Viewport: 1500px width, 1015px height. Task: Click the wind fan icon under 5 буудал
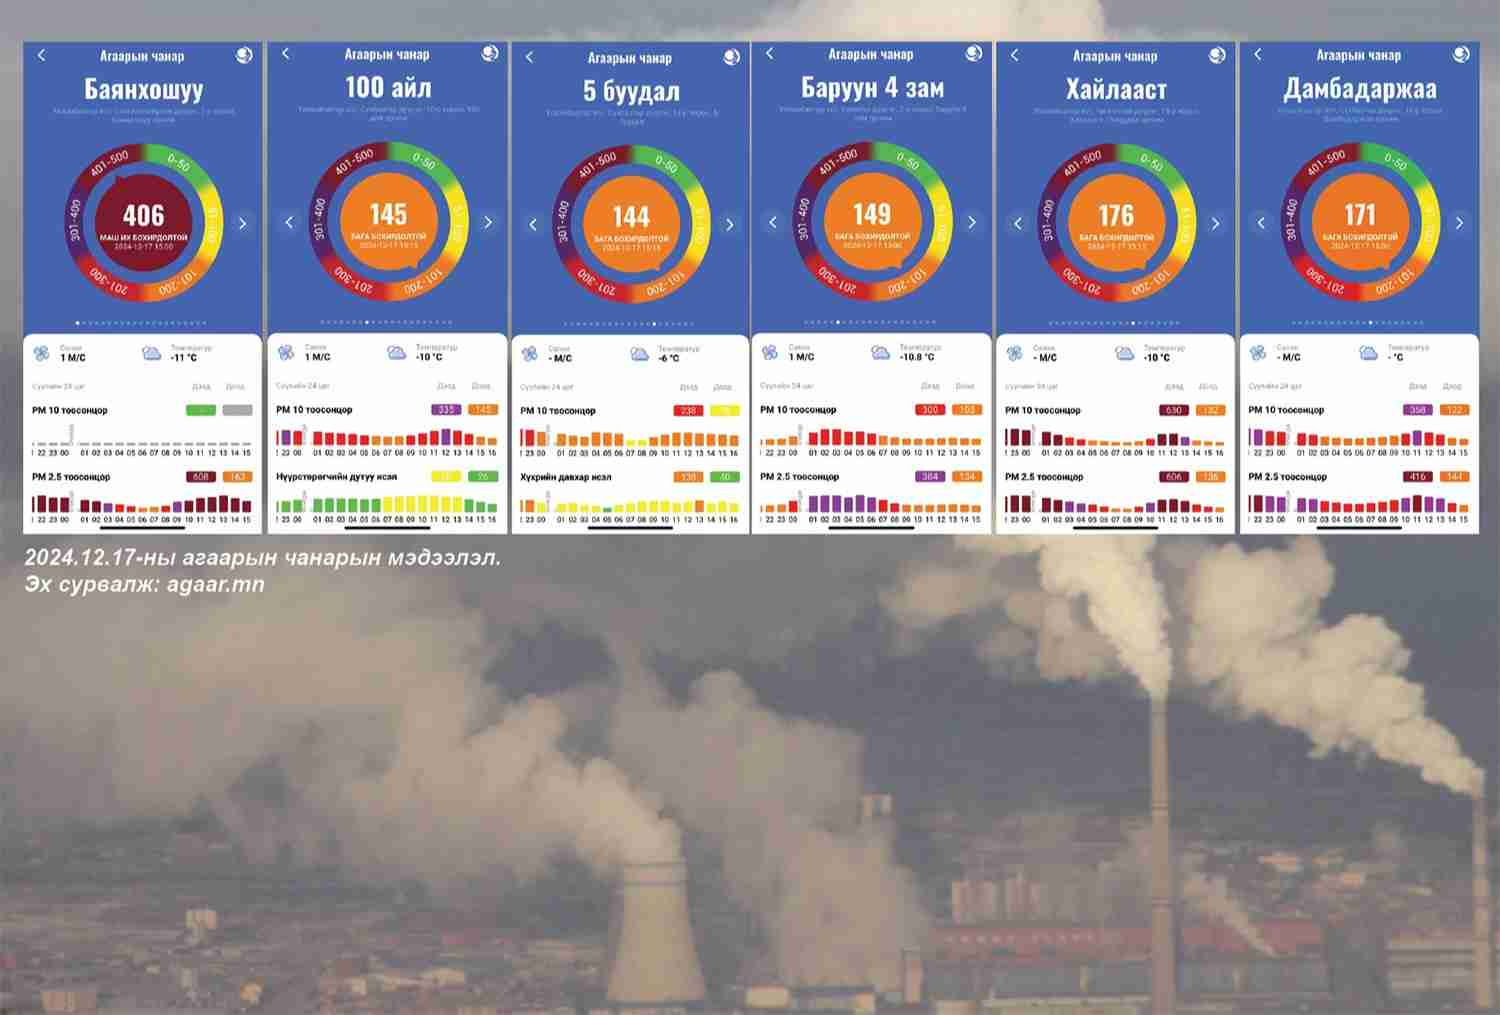(529, 354)
